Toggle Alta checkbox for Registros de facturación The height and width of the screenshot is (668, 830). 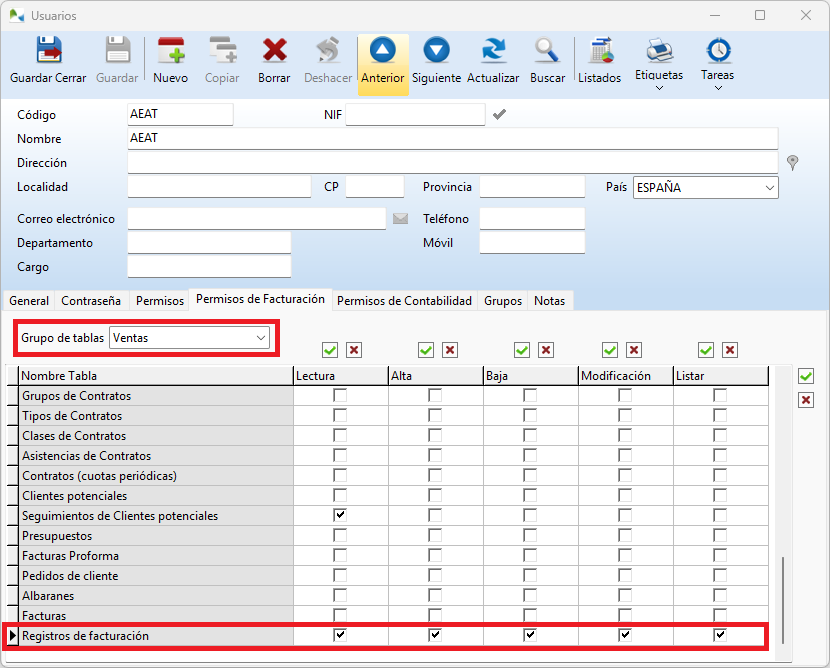coord(435,635)
